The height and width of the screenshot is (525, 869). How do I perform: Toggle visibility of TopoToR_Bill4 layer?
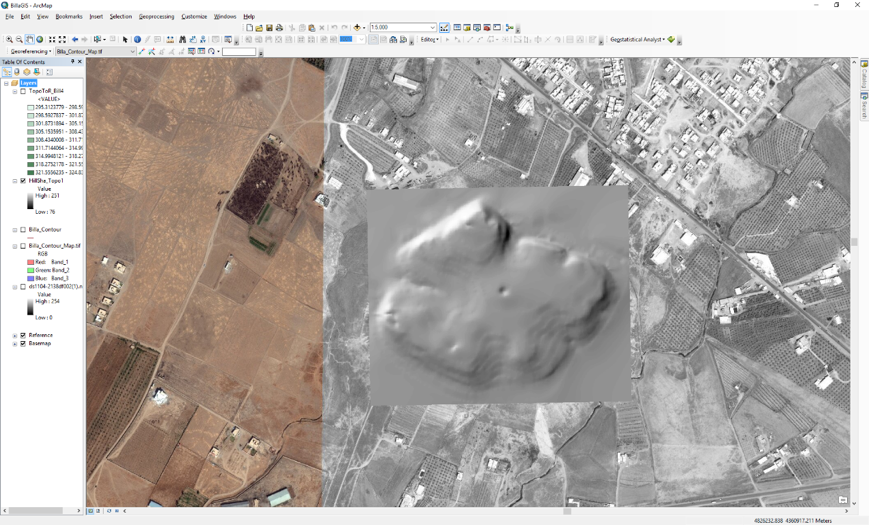[23, 91]
